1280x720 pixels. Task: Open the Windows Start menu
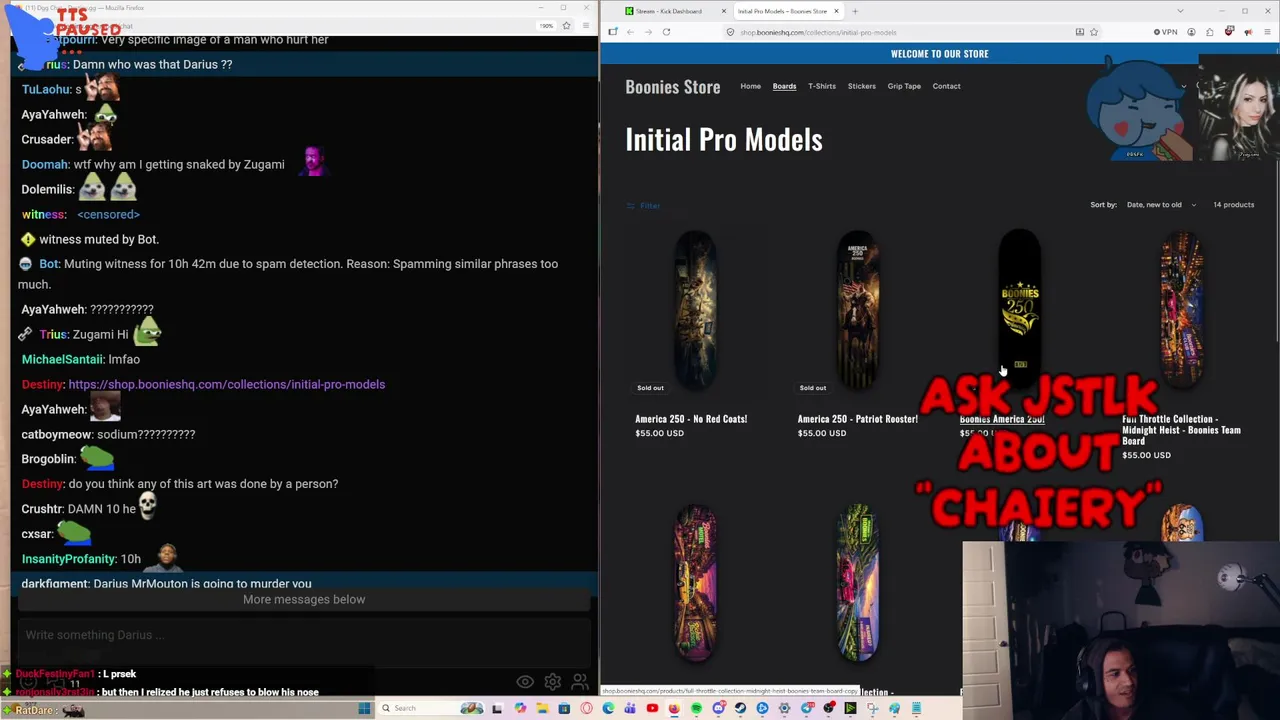[364, 708]
